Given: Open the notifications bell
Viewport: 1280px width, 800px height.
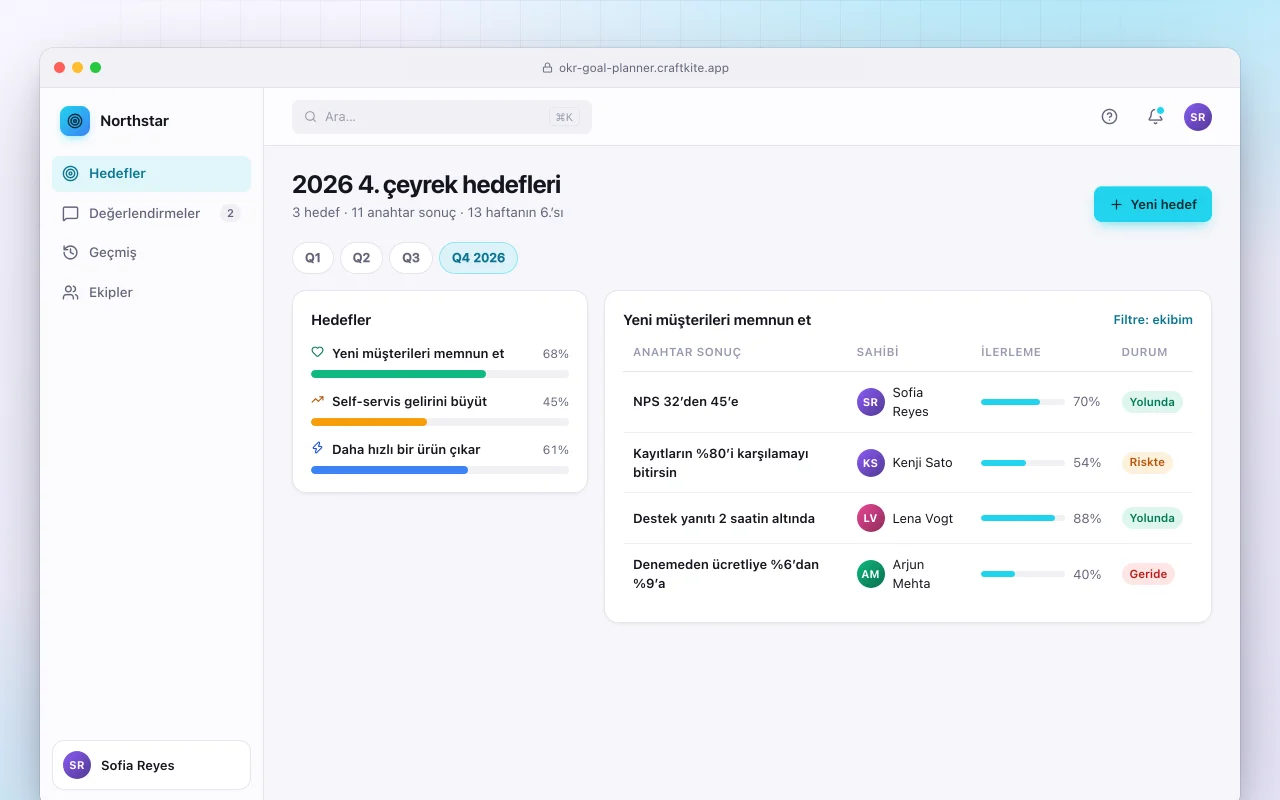Looking at the screenshot, I should tap(1155, 116).
